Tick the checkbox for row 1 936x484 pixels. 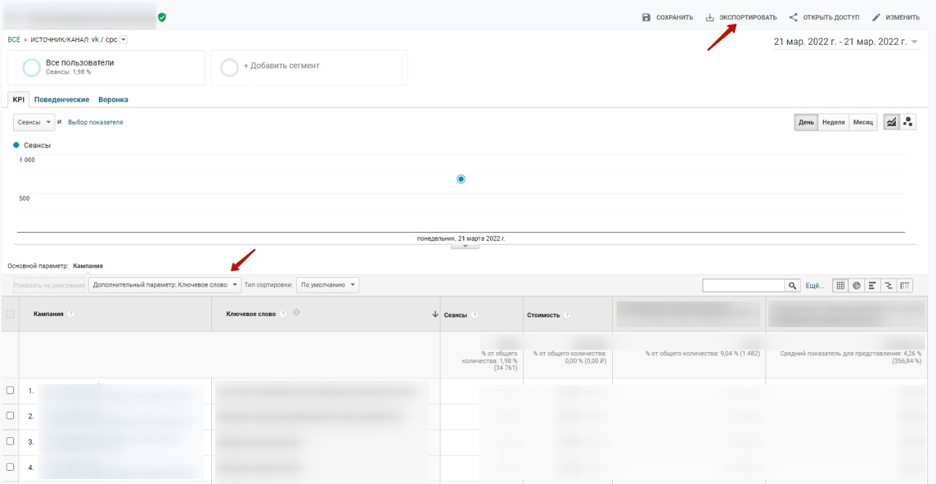[x=10, y=390]
